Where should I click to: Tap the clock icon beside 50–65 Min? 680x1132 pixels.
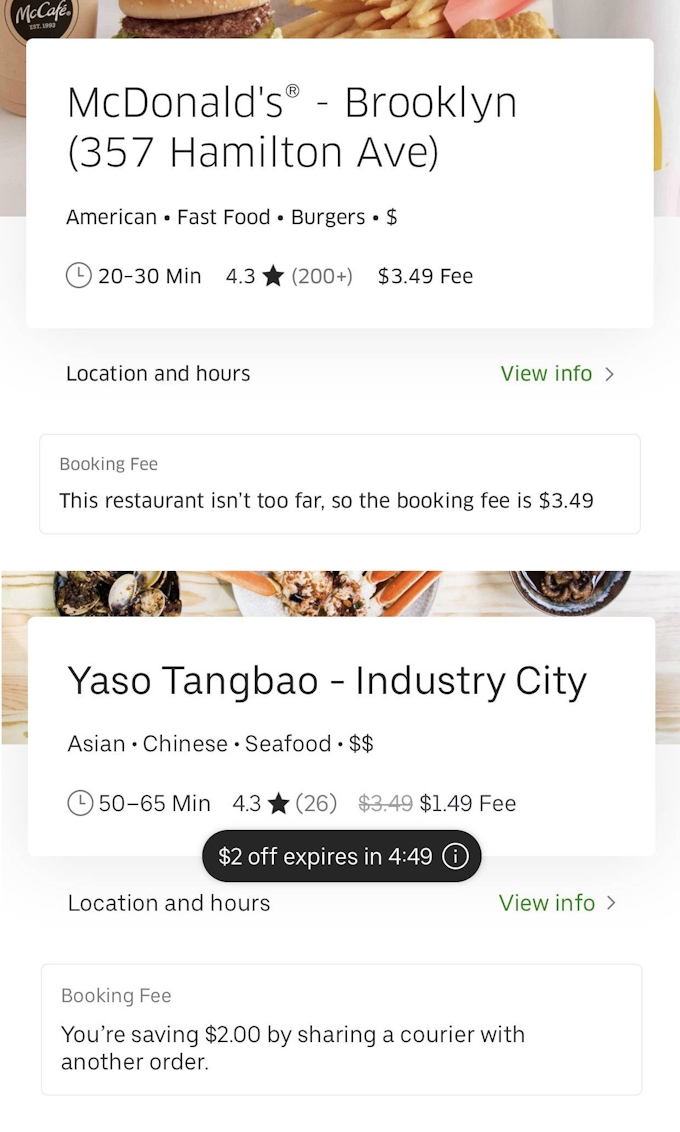[x=80, y=803]
